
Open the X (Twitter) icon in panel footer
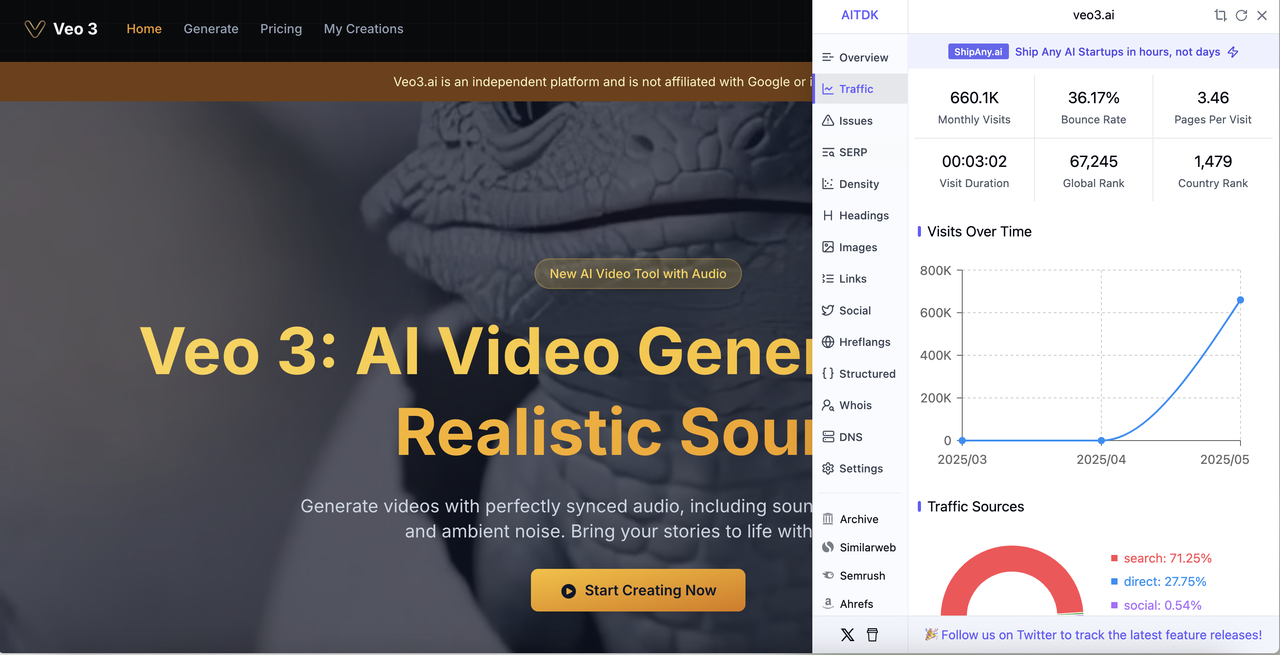tap(848, 635)
